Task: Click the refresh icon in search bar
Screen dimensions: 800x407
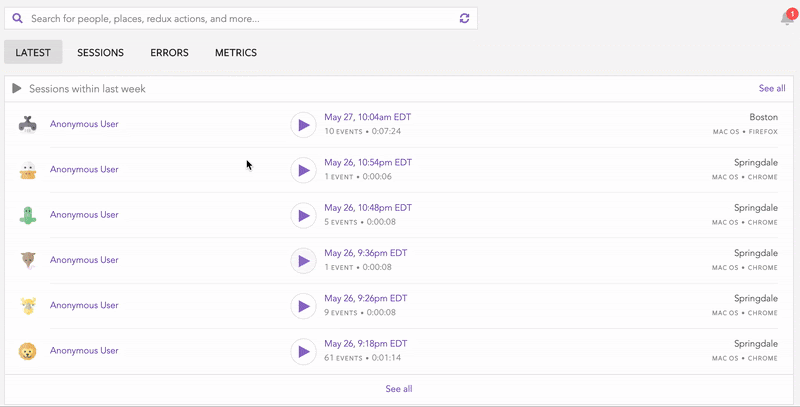Action: [x=464, y=18]
